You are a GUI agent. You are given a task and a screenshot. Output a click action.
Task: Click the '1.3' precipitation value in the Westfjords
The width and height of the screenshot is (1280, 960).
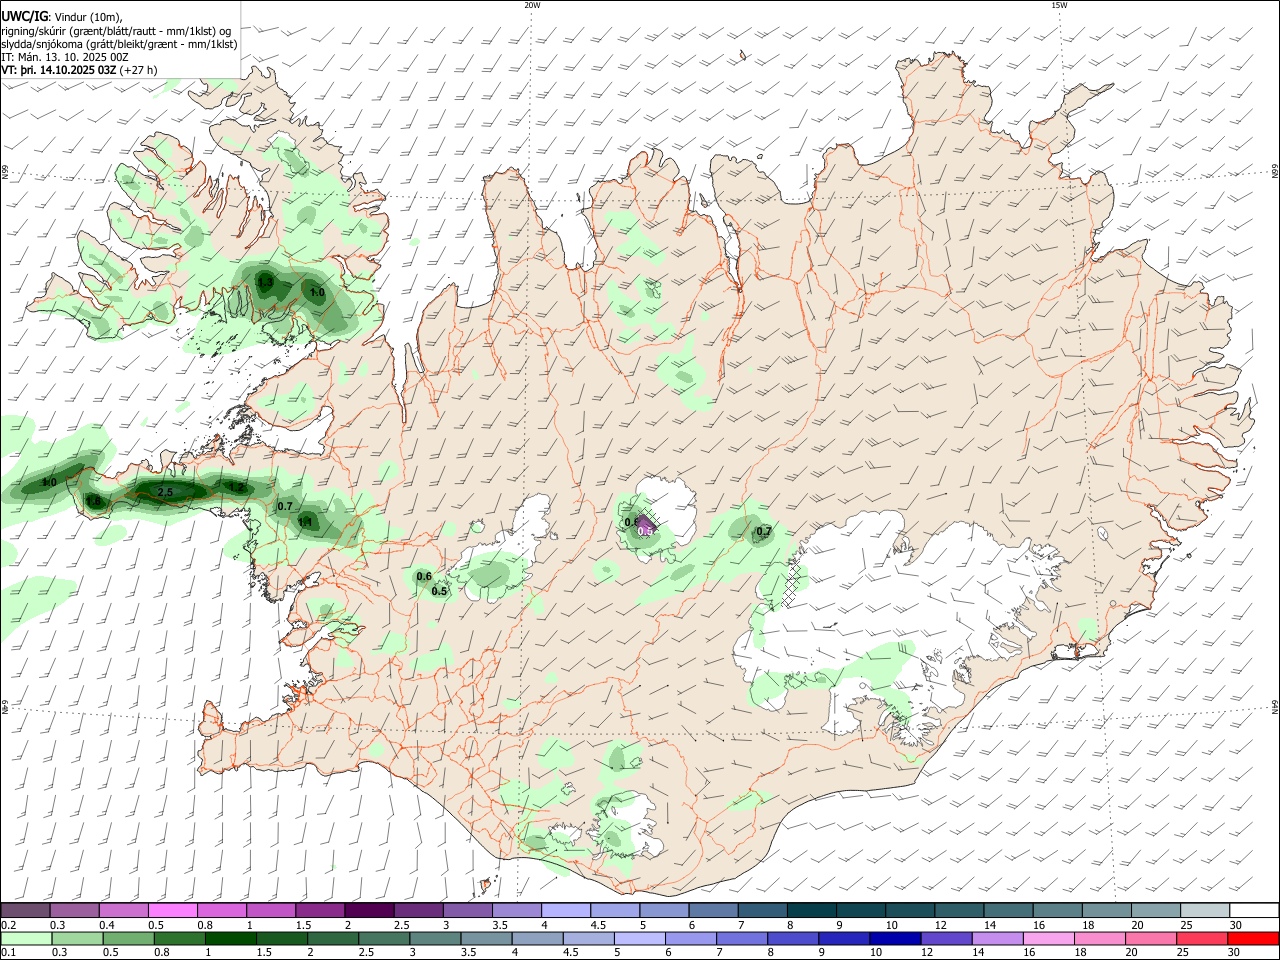[x=265, y=283]
